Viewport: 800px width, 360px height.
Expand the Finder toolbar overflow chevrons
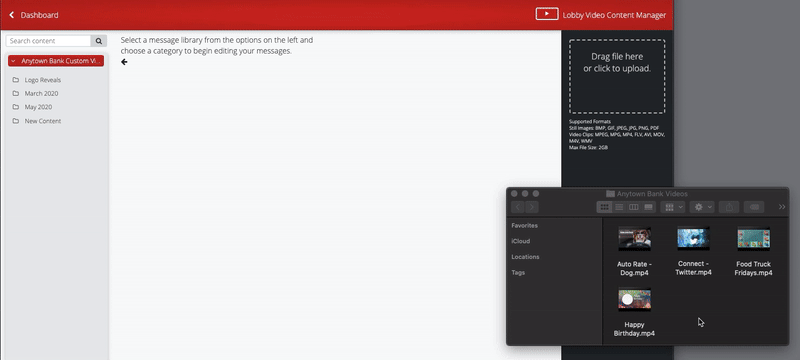pyautogui.click(x=782, y=207)
